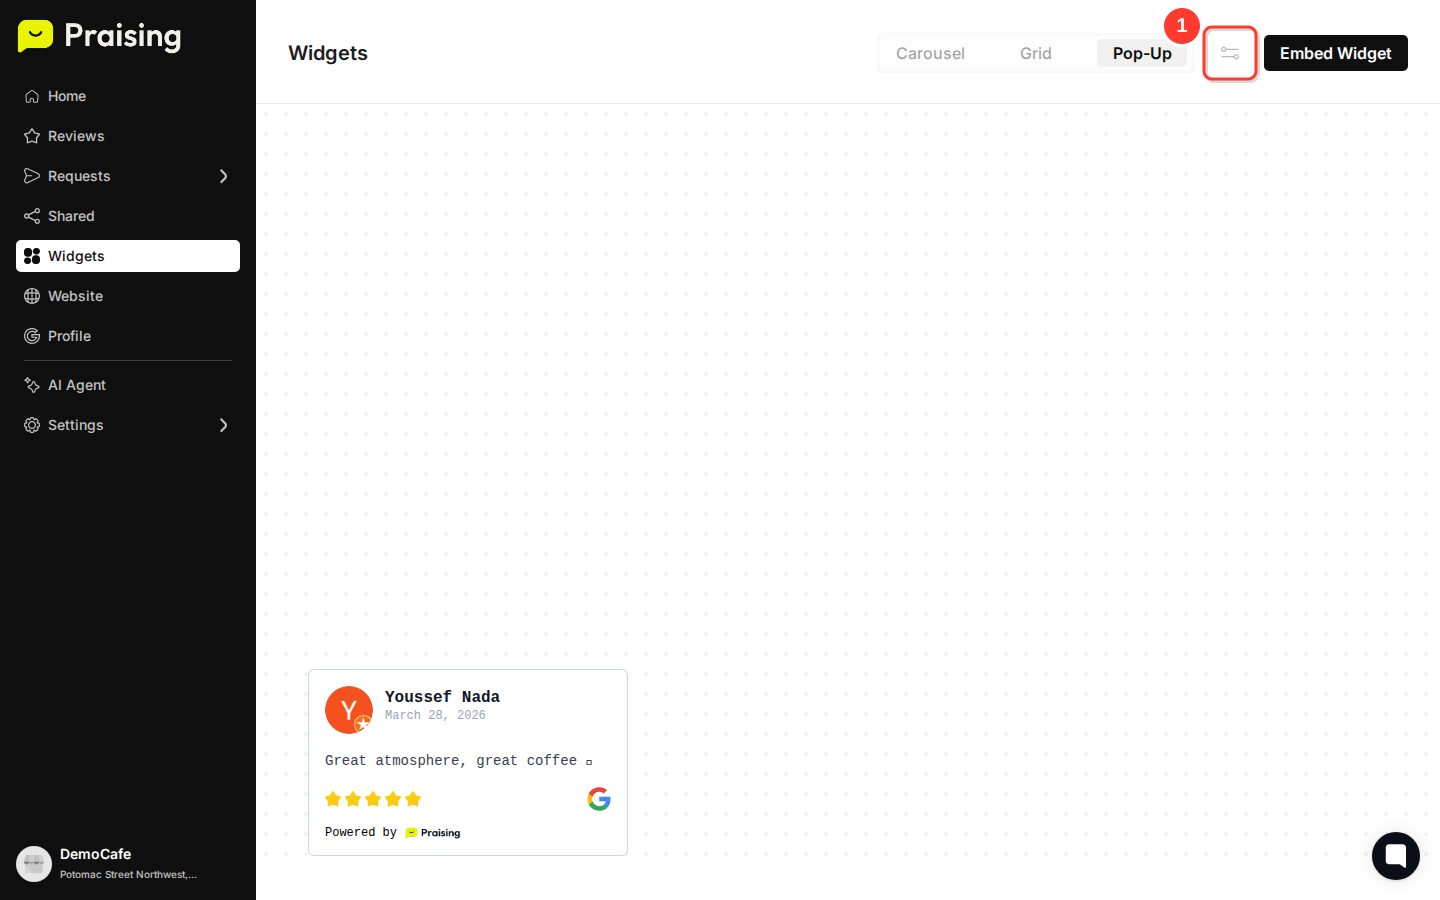Click the Google logo on review card
The width and height of the screenshot is (1440, 900).
599,799
